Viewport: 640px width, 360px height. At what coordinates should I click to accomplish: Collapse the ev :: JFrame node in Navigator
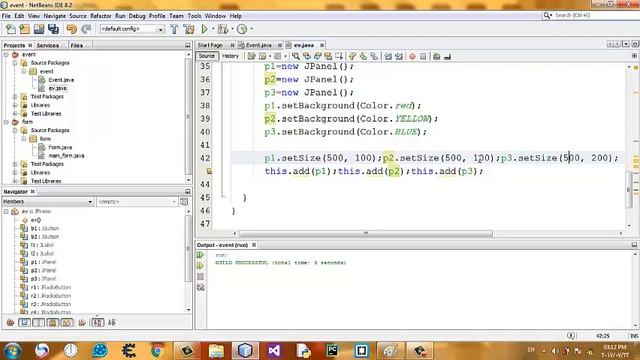click(x=6, y=211)
